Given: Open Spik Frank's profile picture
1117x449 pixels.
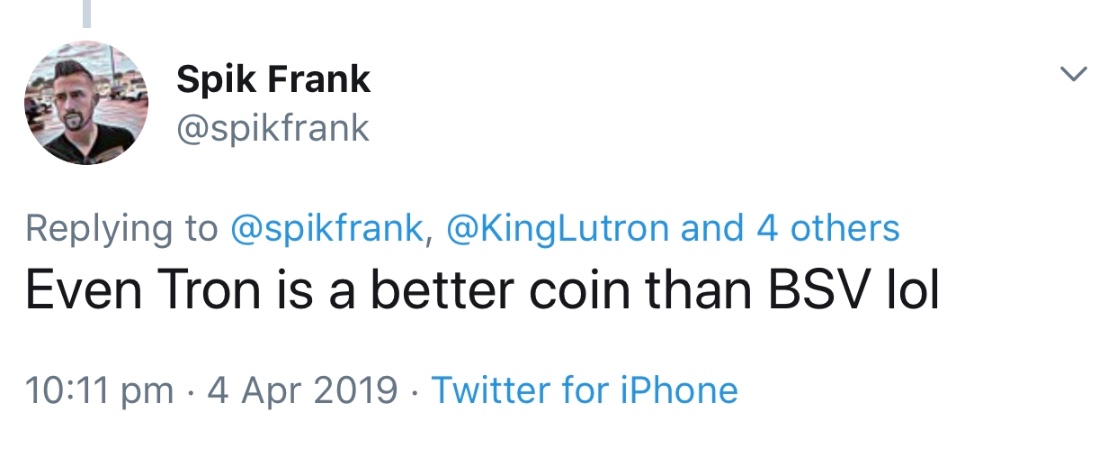Looking at the screenshot, I should (84, 106).
